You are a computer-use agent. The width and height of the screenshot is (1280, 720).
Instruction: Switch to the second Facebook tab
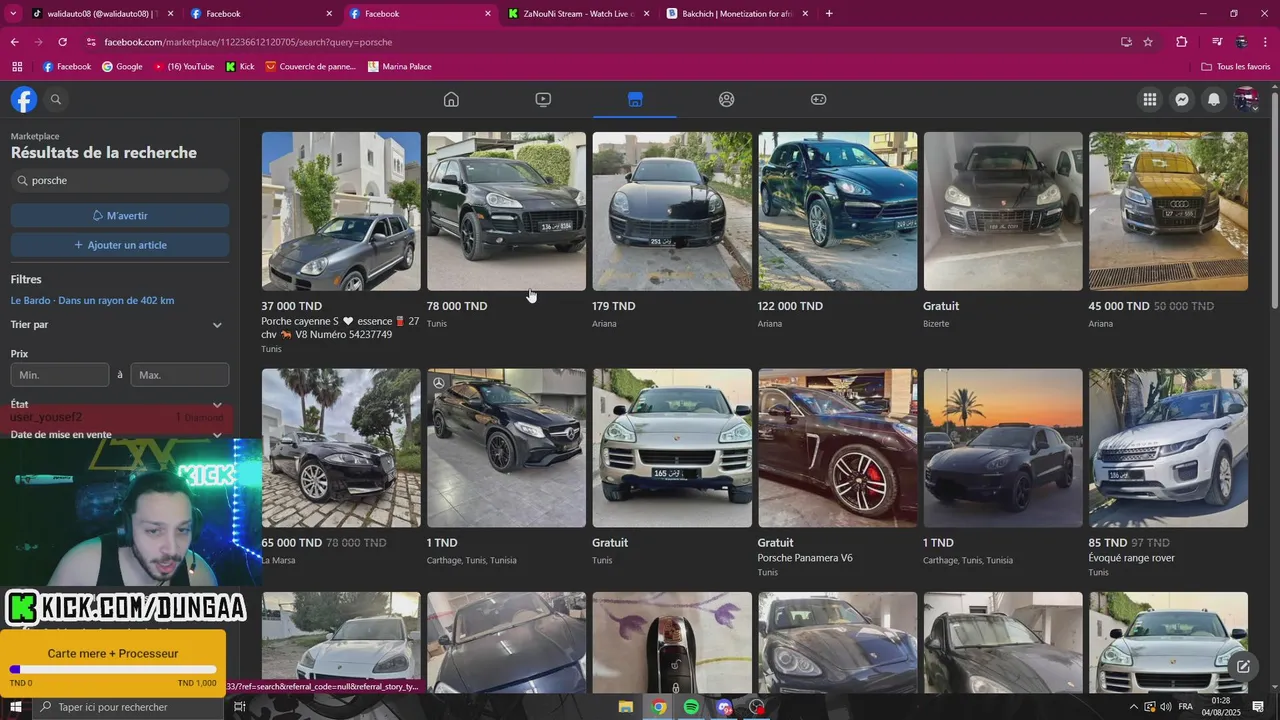pos(419,14)
